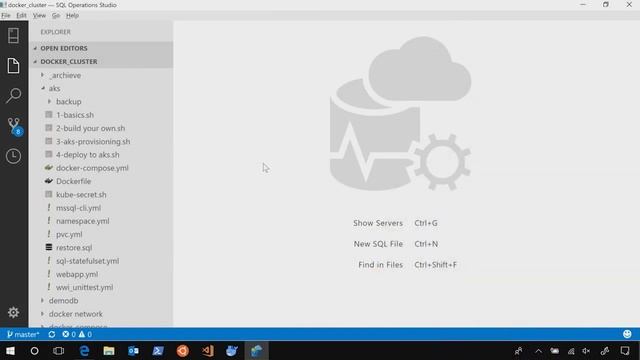Open the Edit menu

[21, 16]
